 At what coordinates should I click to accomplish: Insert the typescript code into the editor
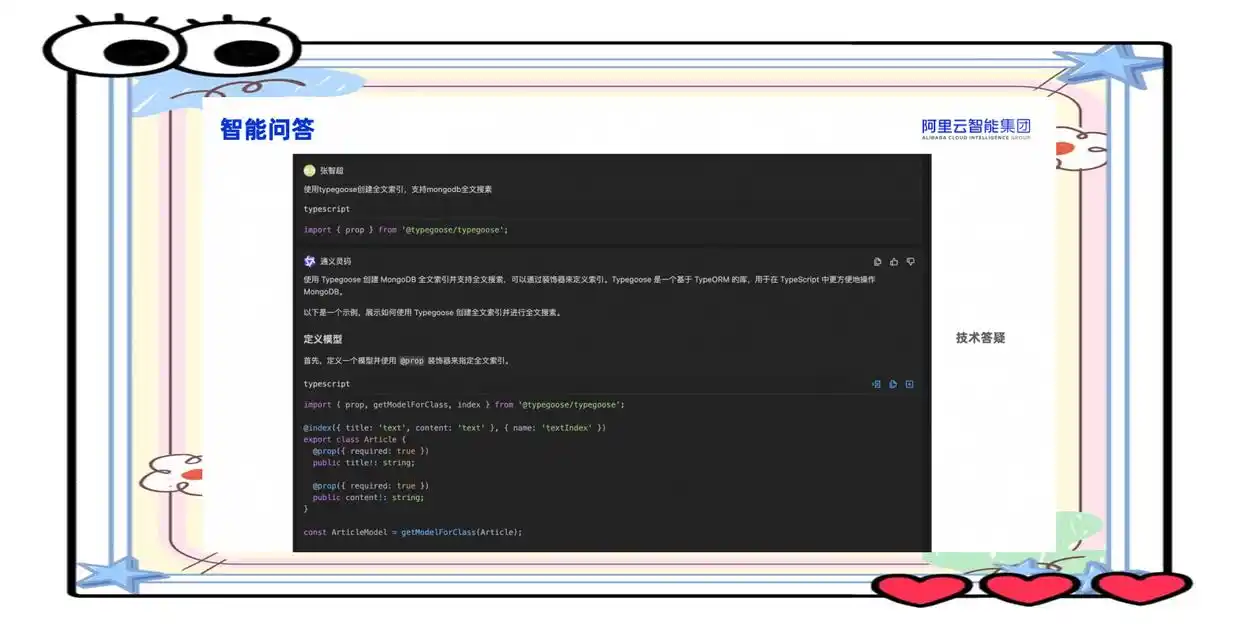coord(876,384)
